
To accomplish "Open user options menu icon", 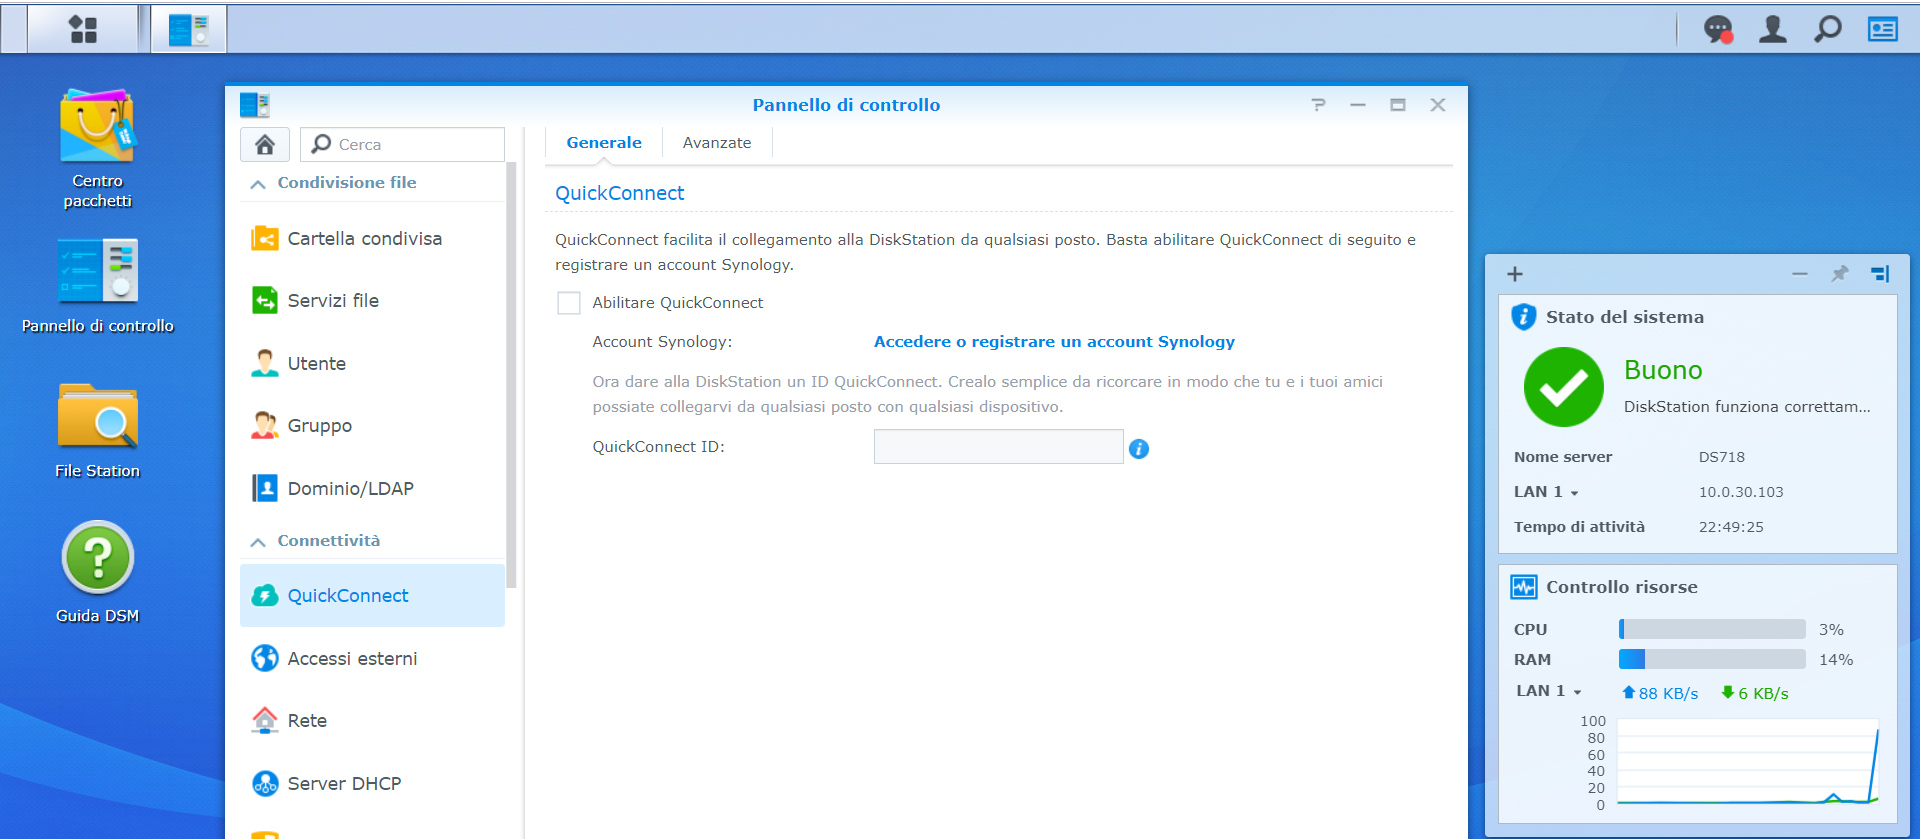I will click(x=1773, y=29).
